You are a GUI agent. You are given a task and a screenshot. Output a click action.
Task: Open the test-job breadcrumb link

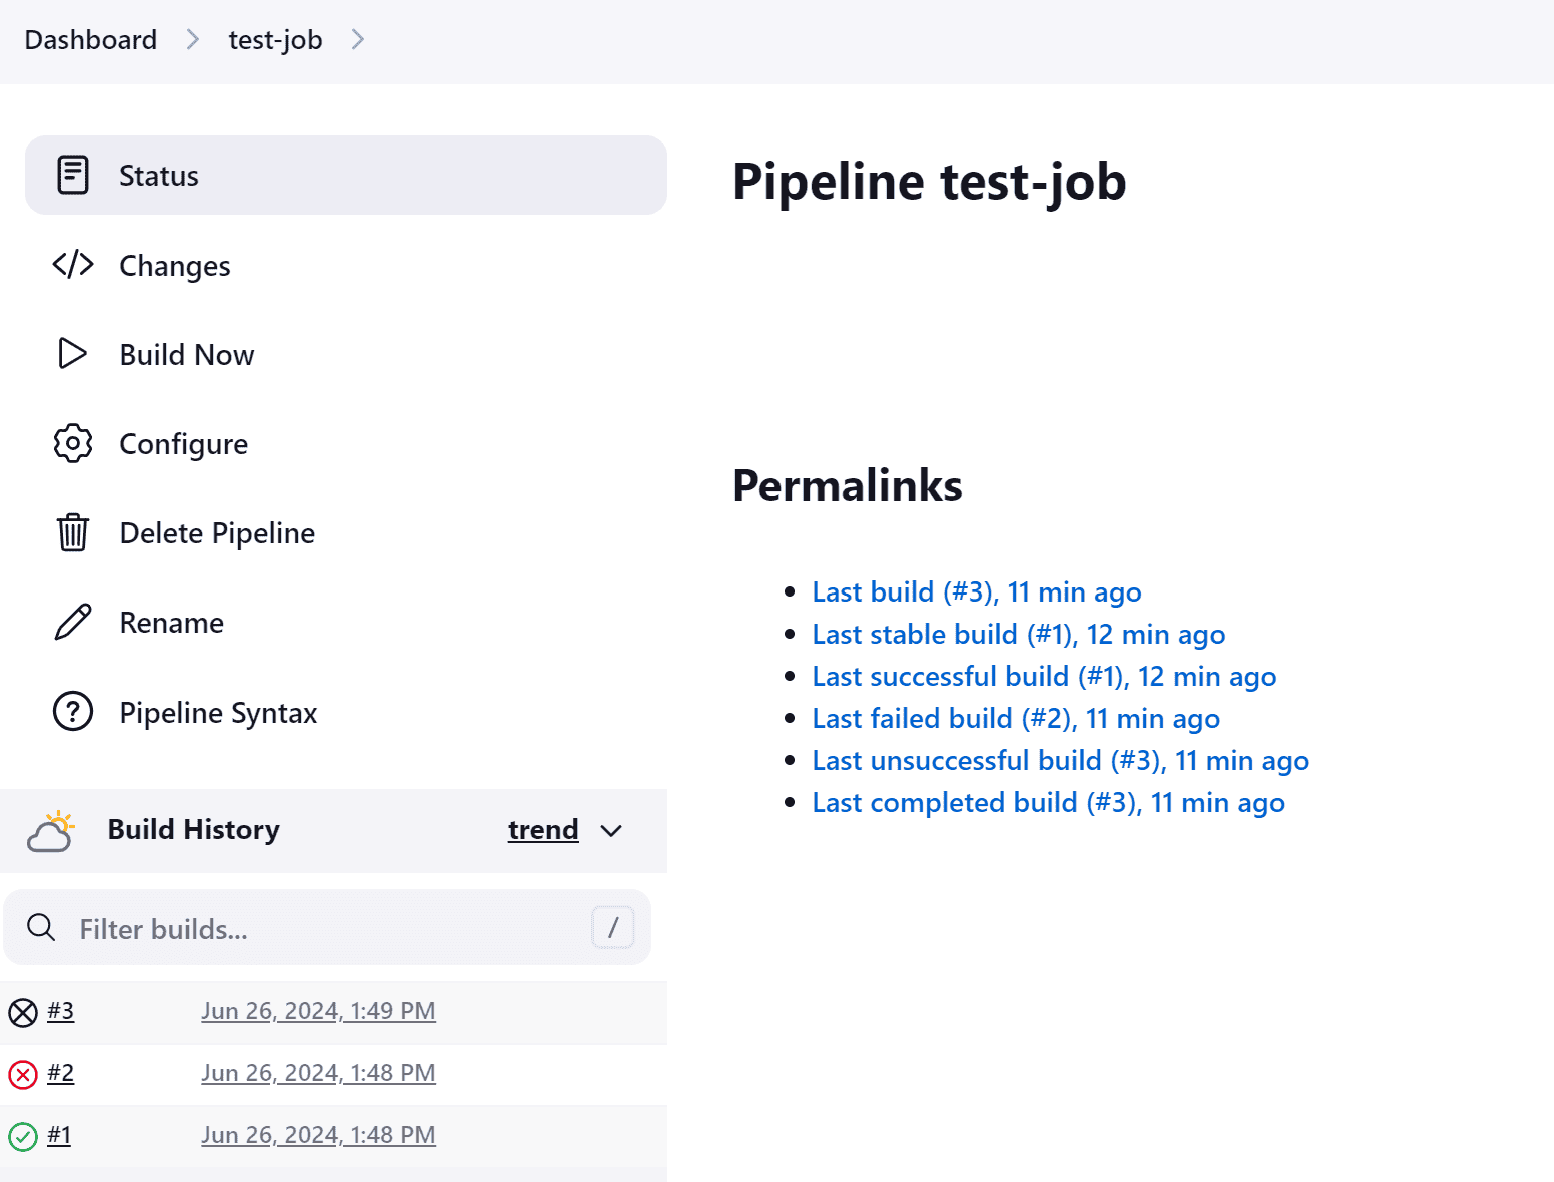click(x=275, y=40)
